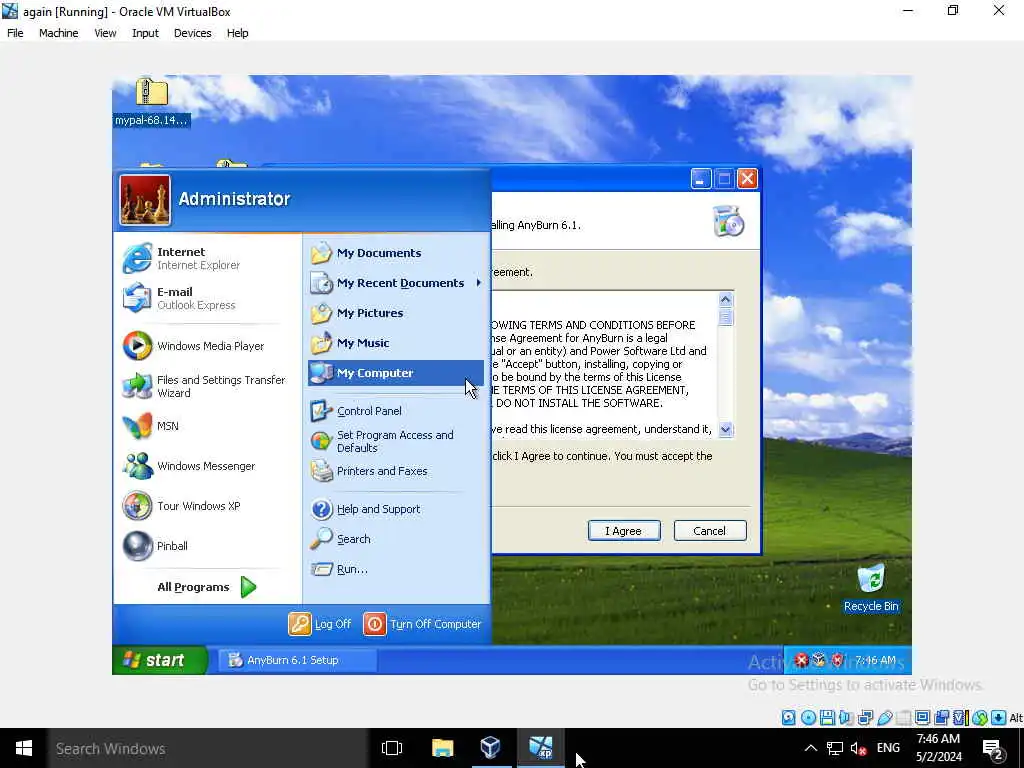
Task: Switch to AnyBurn 6.1 Setup taskbar button
Action: (297, 660)
